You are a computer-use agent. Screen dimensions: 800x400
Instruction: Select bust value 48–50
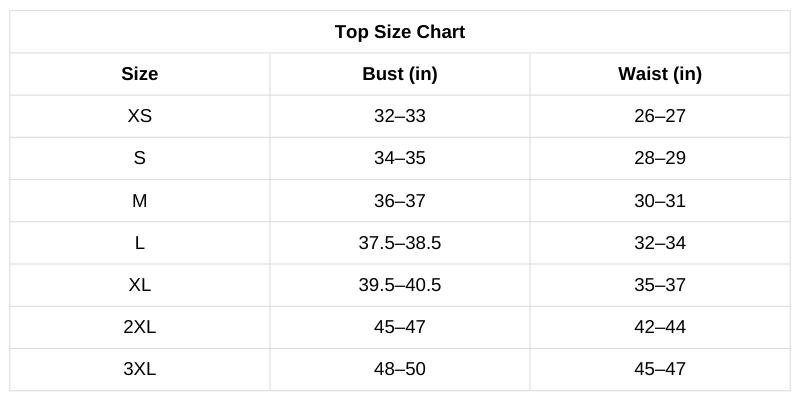tap(400, 369)
